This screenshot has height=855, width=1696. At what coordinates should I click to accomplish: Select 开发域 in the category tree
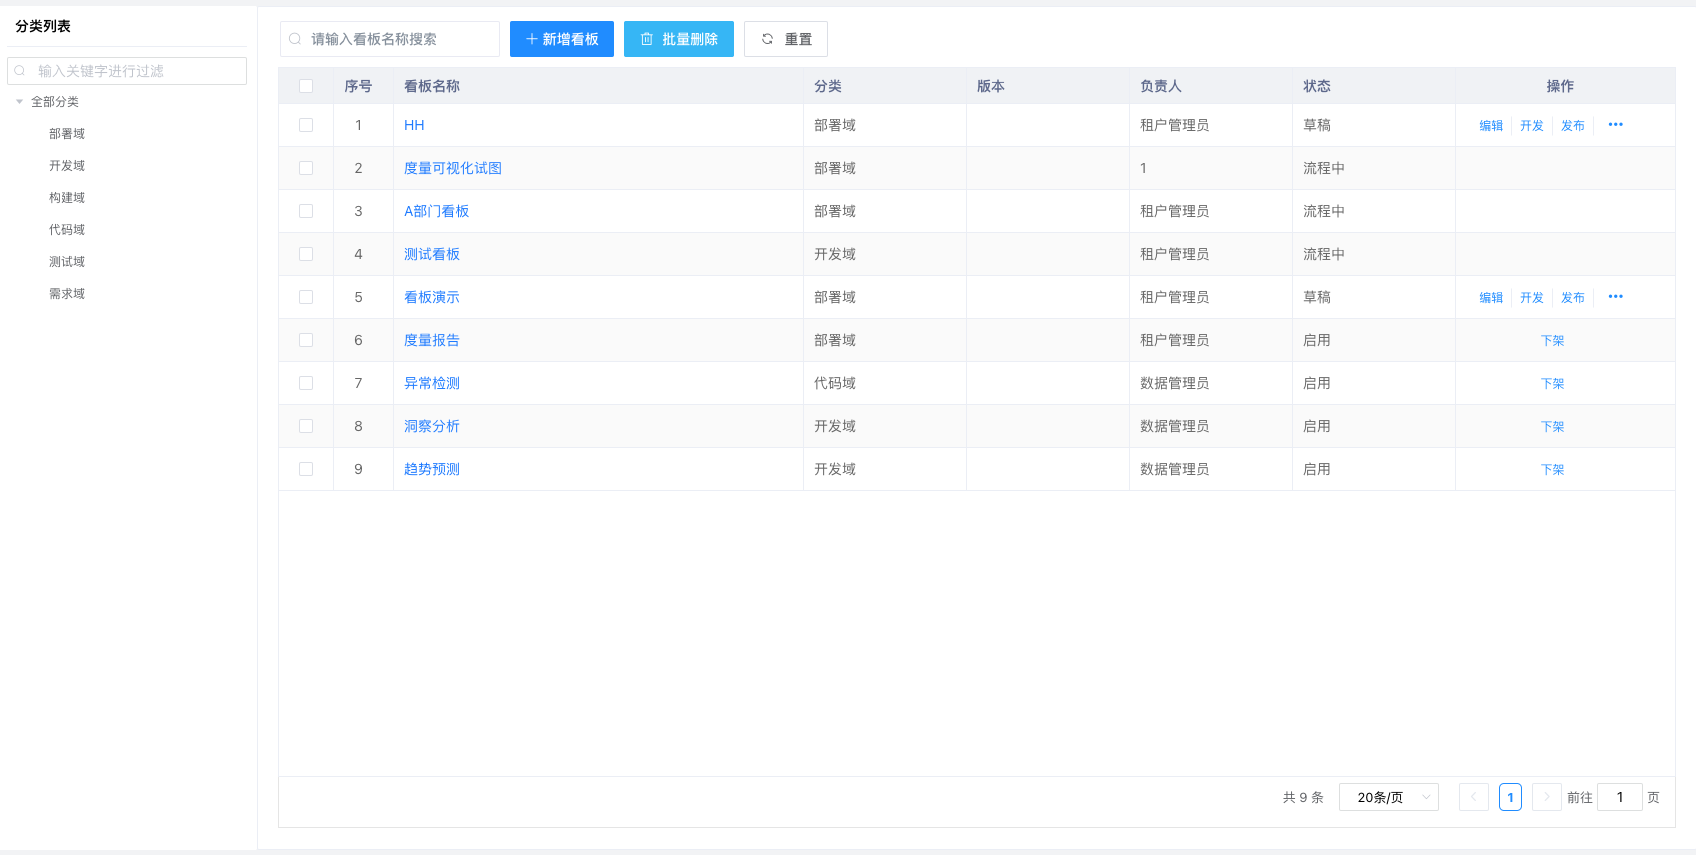tap(67, 166)
